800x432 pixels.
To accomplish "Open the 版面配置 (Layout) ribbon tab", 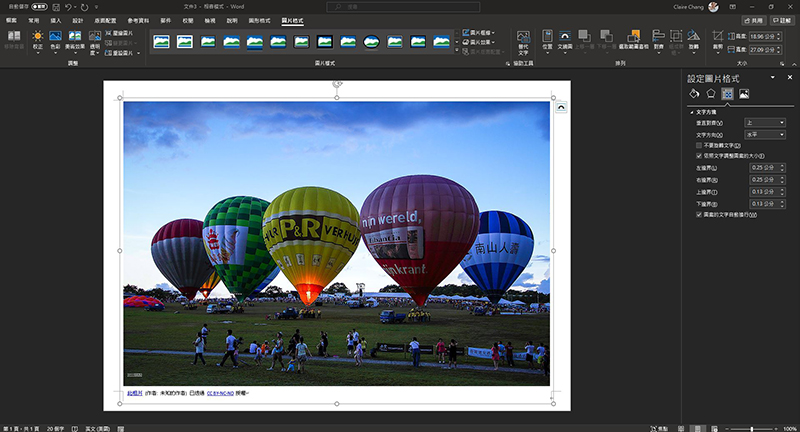I will pyautogui.click(x=106, y=20).
